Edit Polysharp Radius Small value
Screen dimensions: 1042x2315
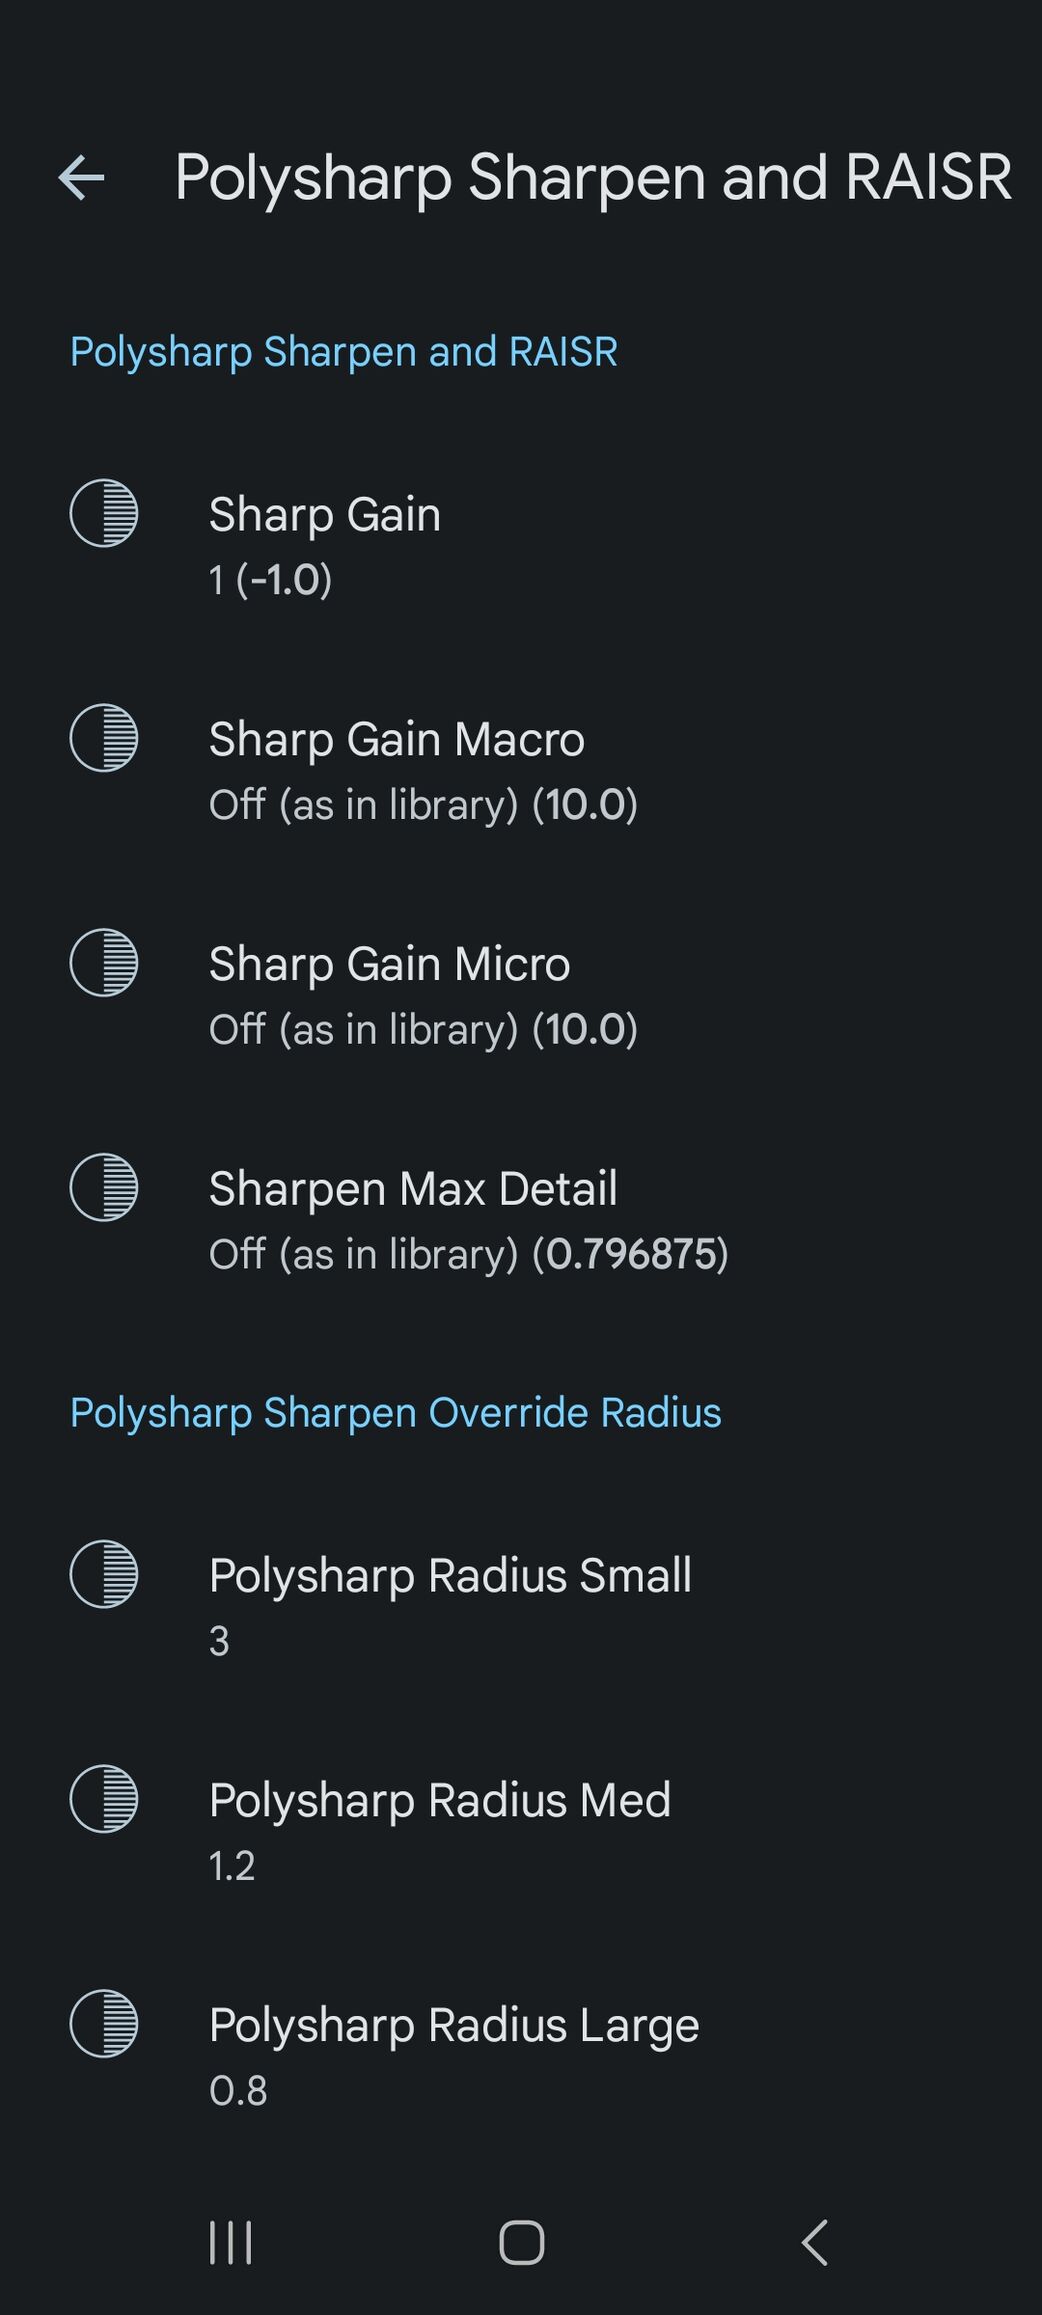pos(521,1607)
